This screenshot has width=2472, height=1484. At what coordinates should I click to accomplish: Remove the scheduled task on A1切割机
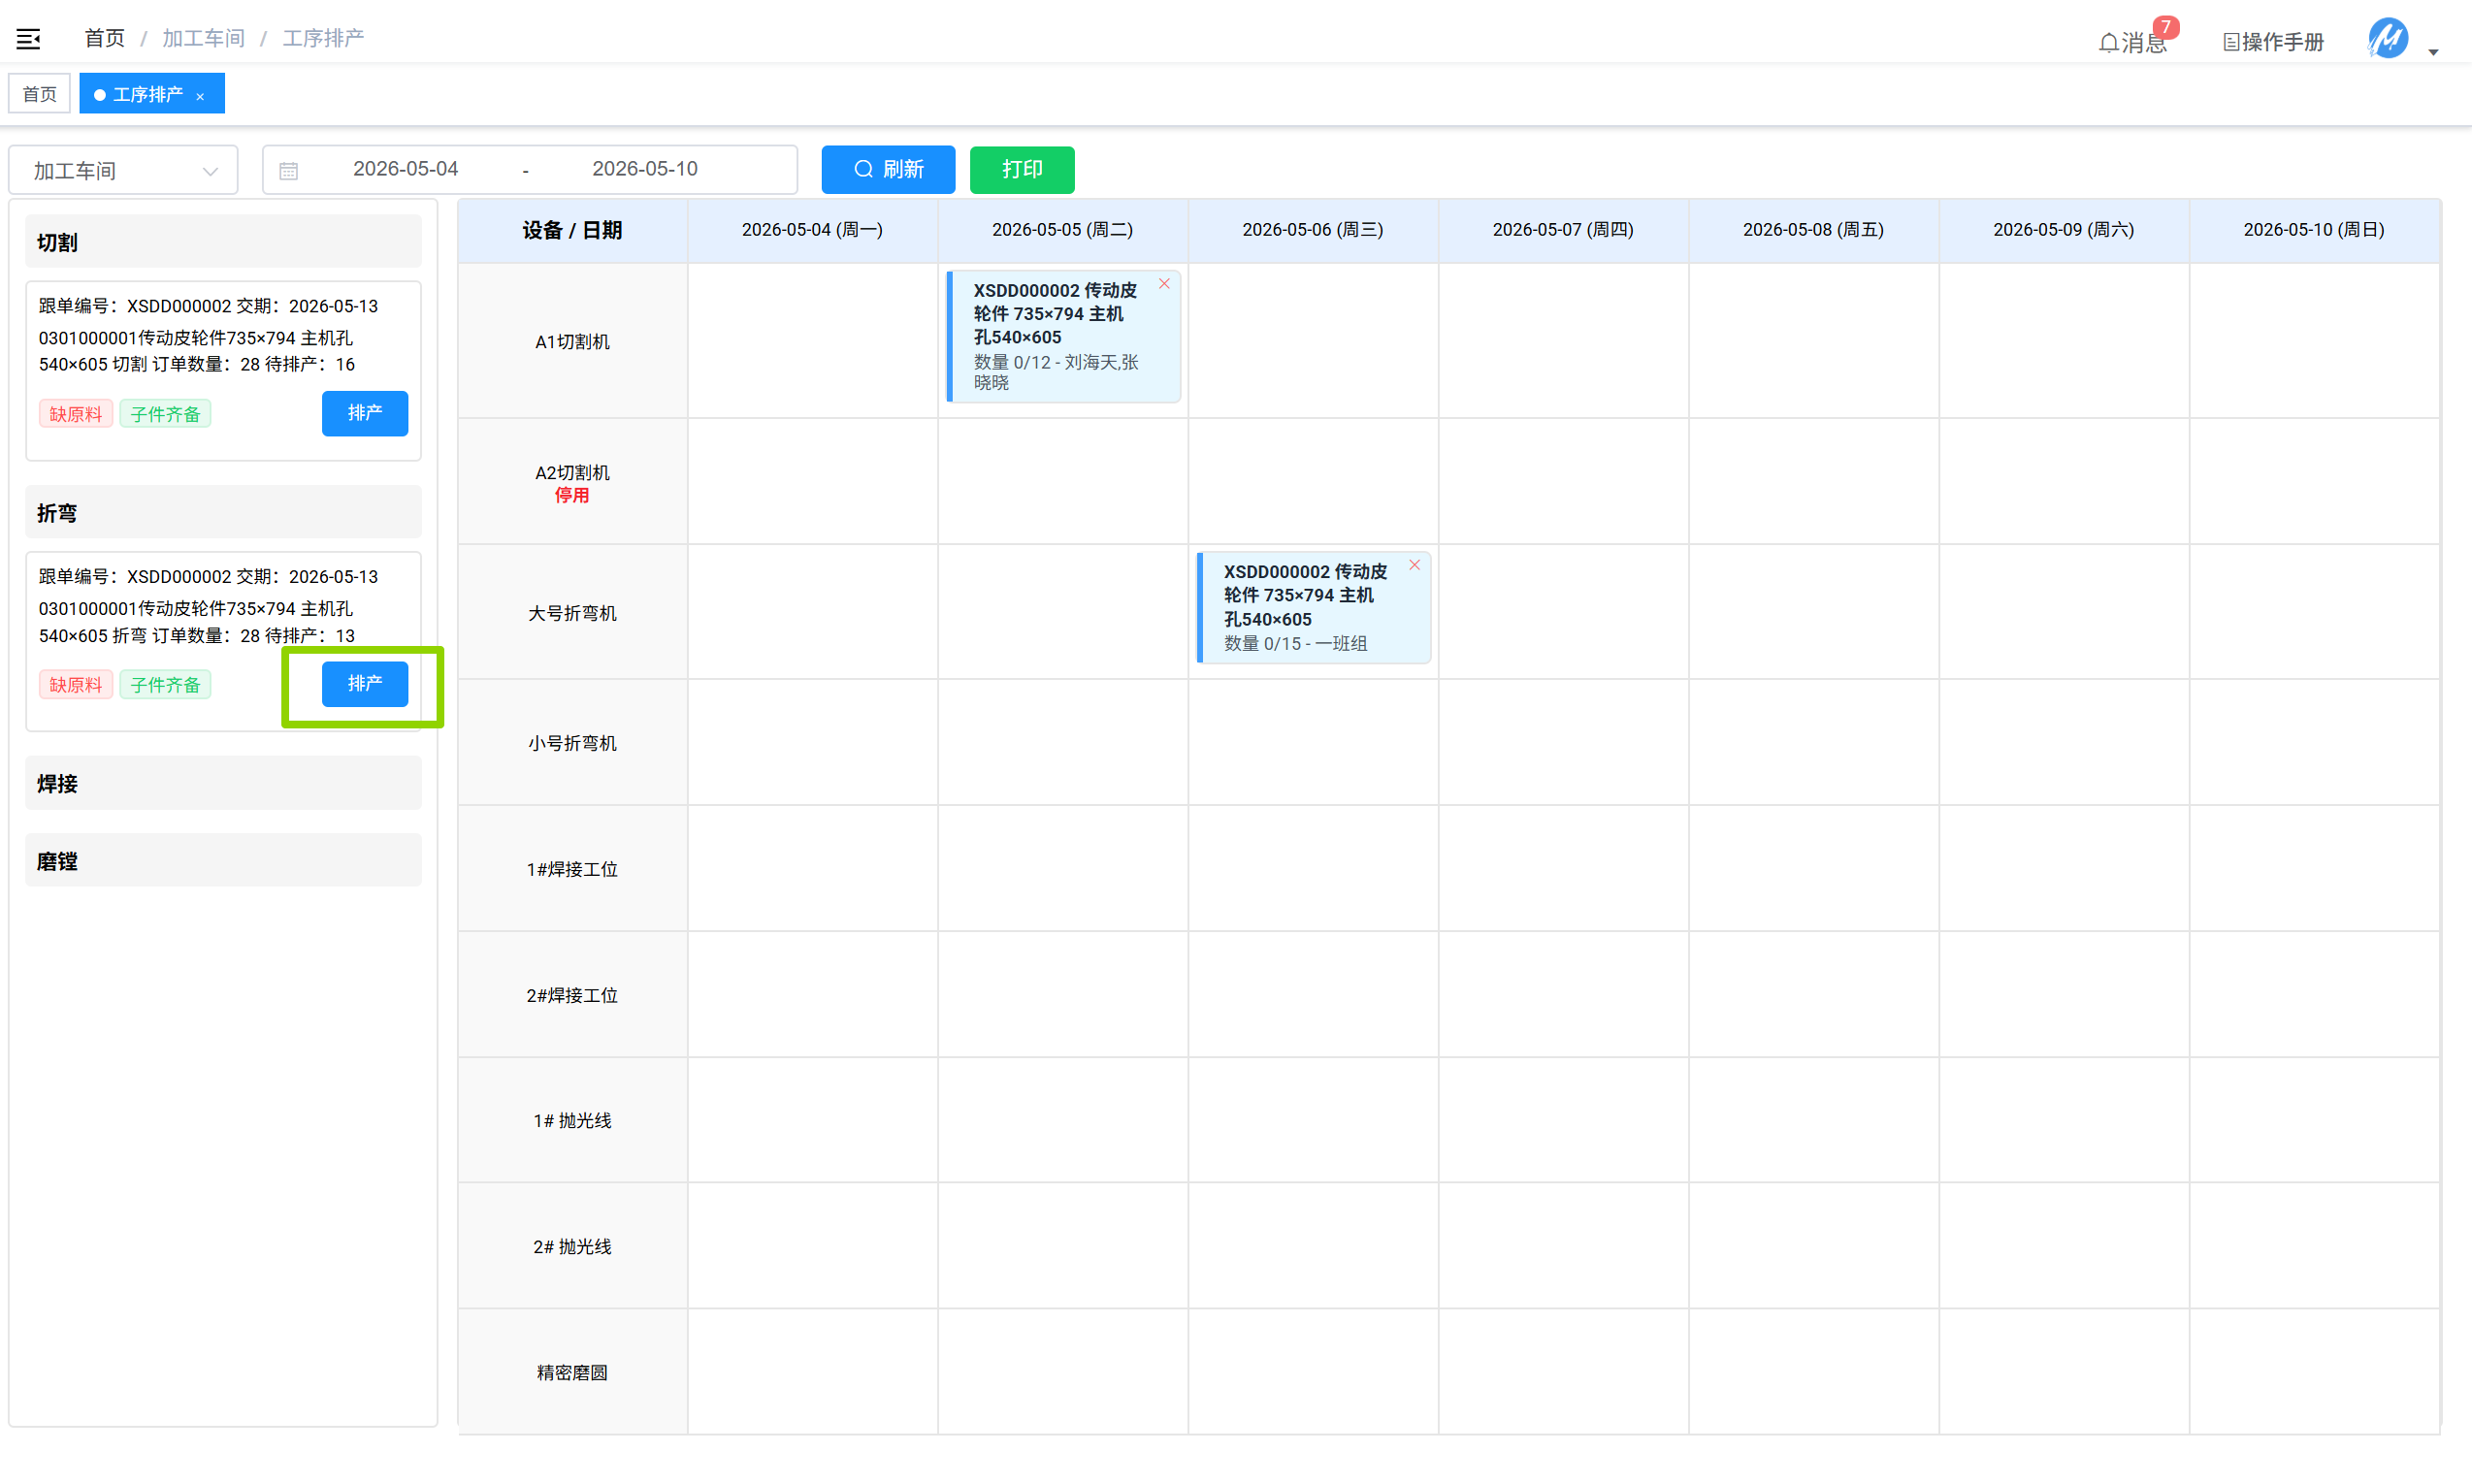pyautogui.click(x=1164, y=284)
